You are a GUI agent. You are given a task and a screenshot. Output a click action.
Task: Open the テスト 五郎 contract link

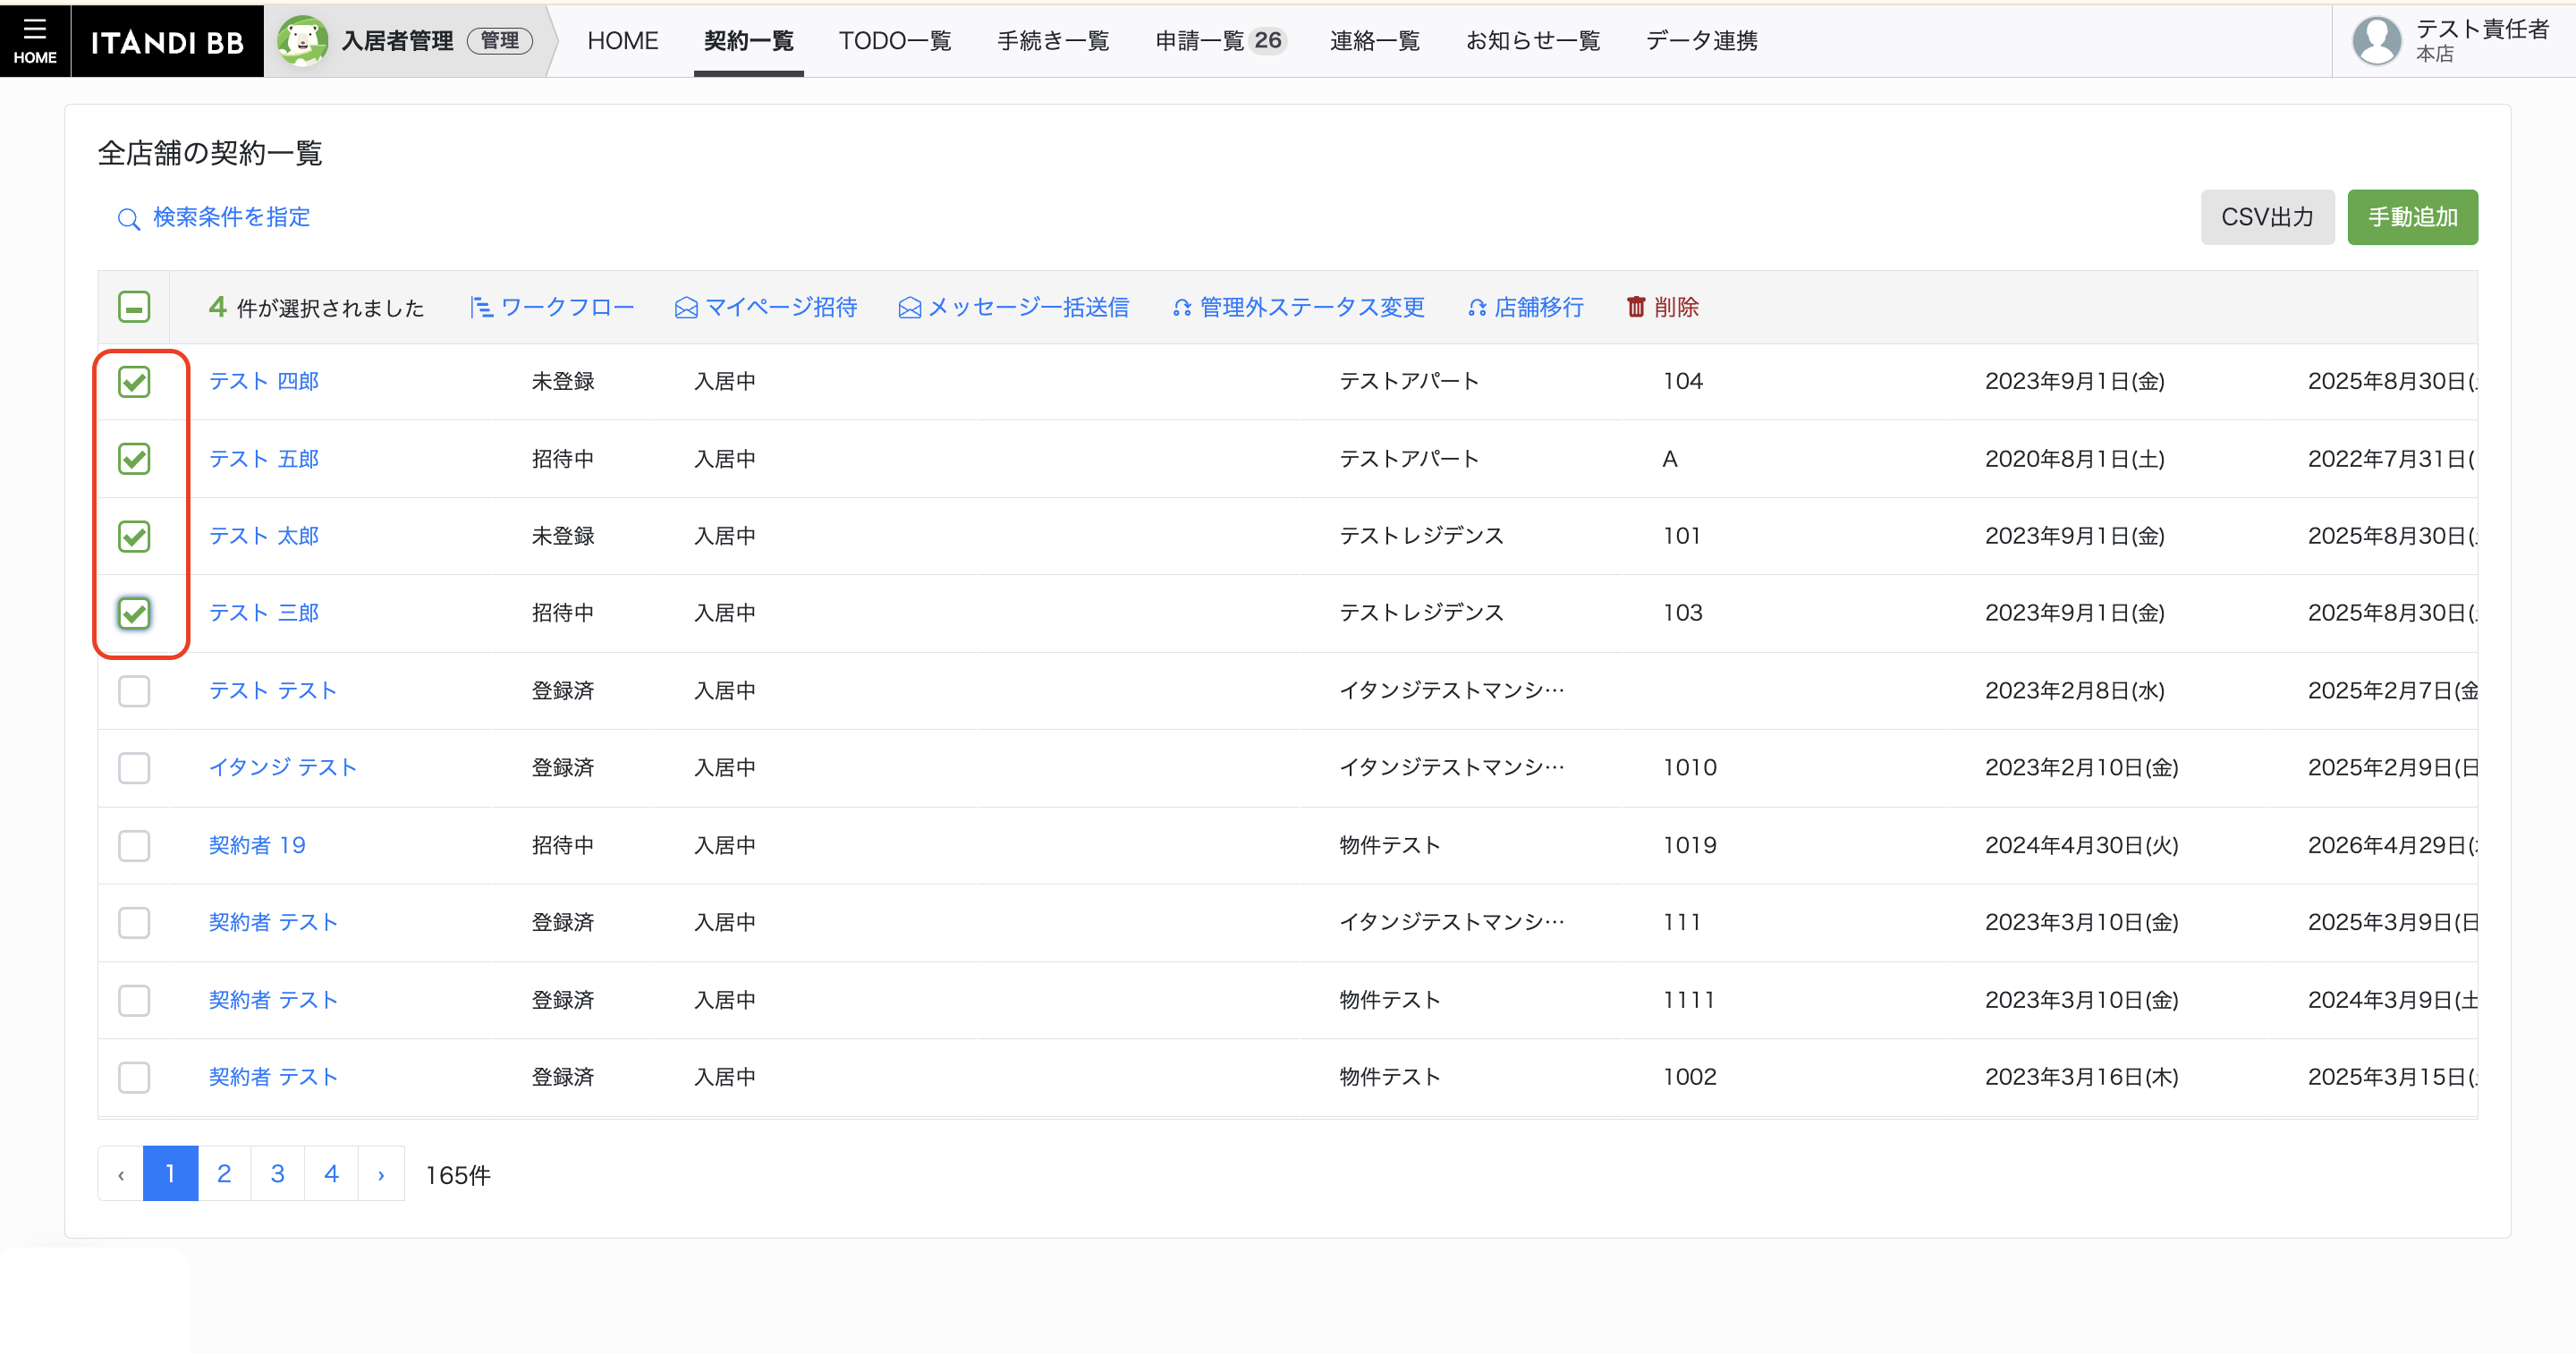(x=263, y=459)
